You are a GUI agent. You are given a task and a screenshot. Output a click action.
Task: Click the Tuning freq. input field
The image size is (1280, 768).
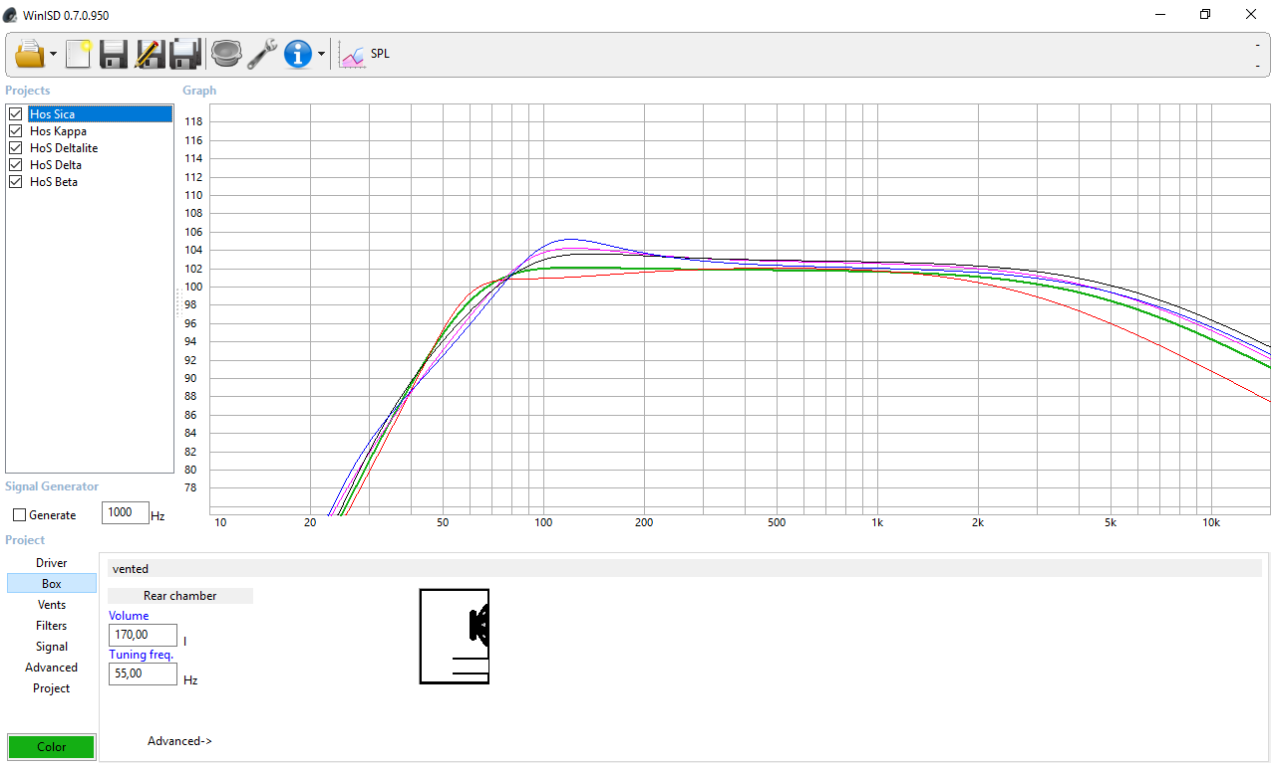(143, 674)
